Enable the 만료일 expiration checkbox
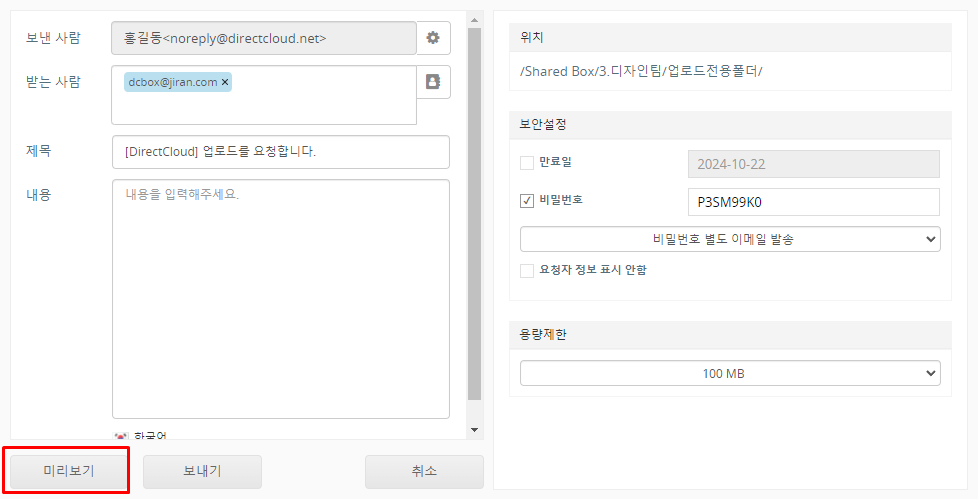The height and width of the screenshot is (499, 978). pos(527,162)
